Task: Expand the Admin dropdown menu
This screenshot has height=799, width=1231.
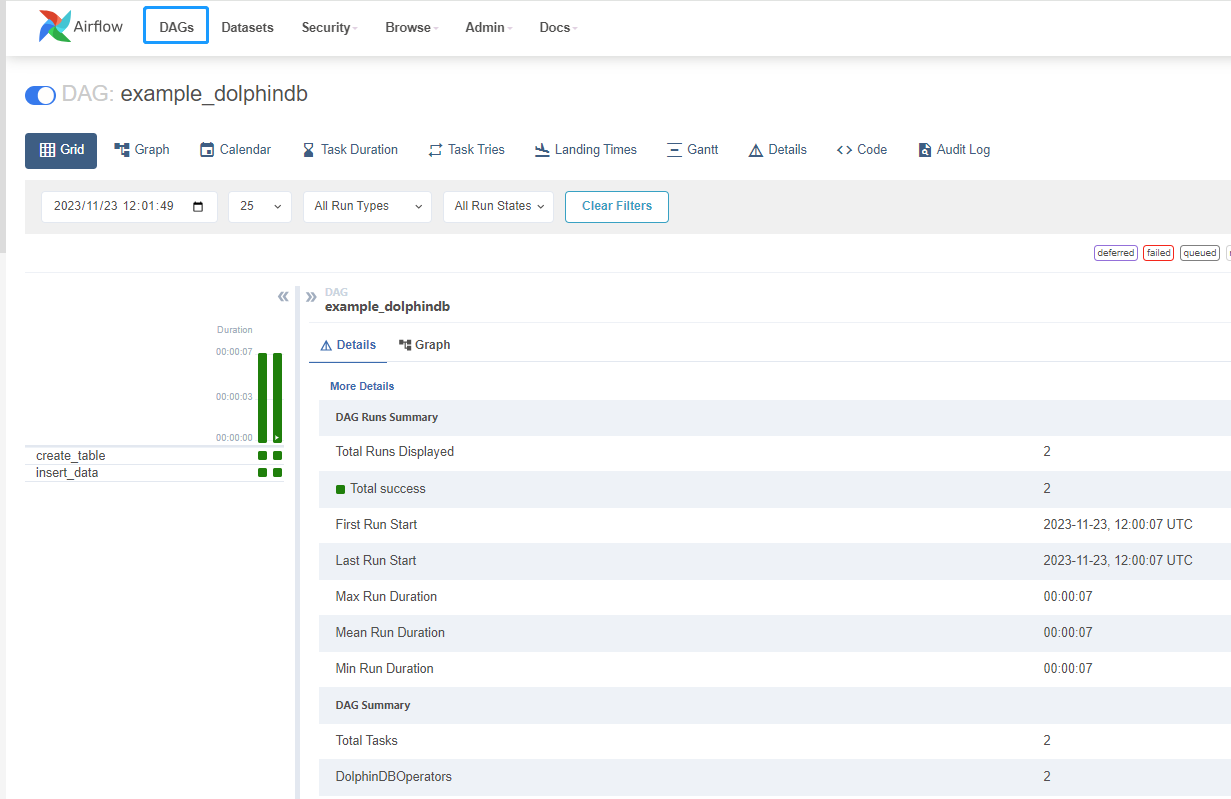Action: [x=488, y=27]
